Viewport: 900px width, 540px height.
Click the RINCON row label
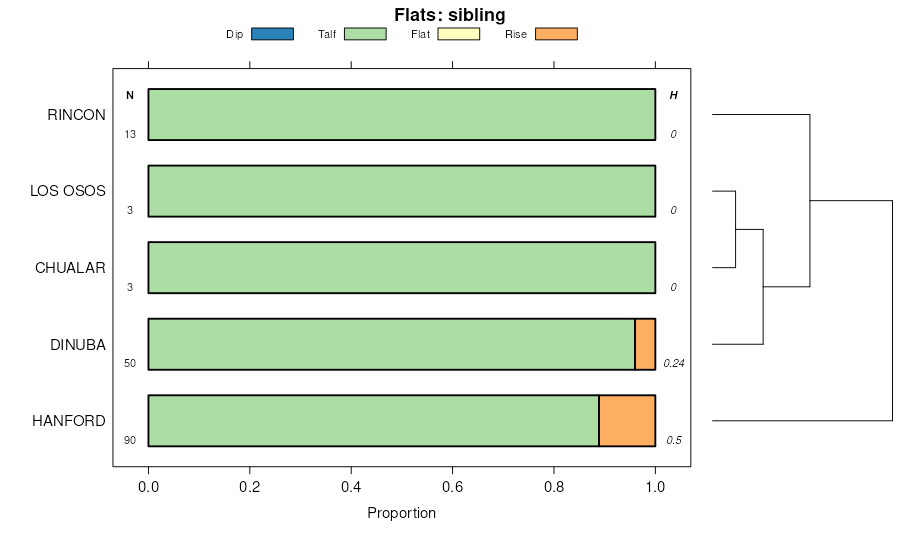tap(76, 115)
